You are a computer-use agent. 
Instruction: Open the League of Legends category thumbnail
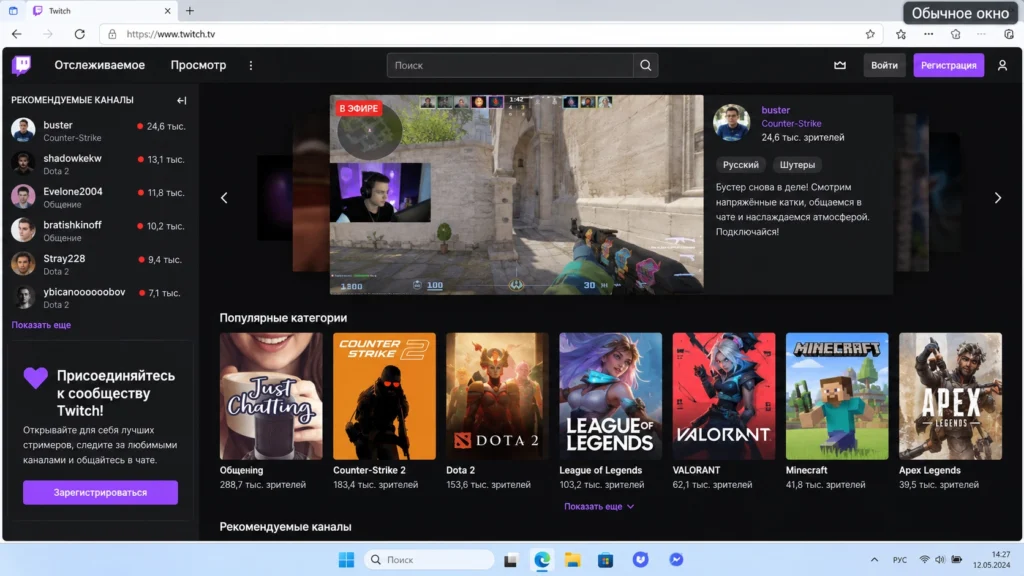point(611,396)
